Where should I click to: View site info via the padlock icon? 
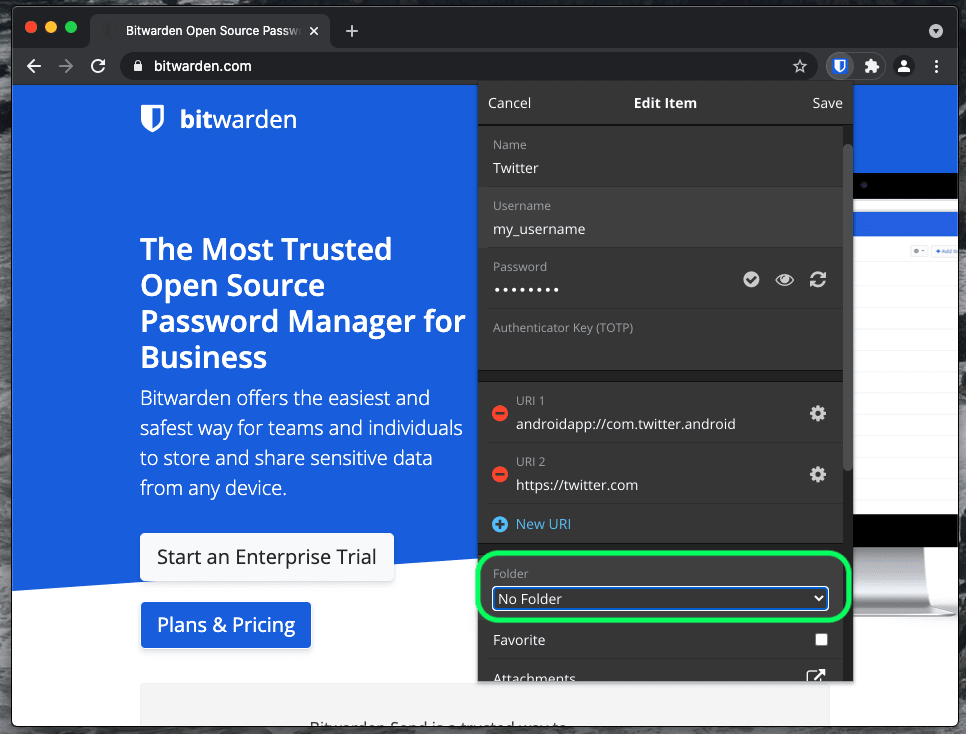(138, 66)
